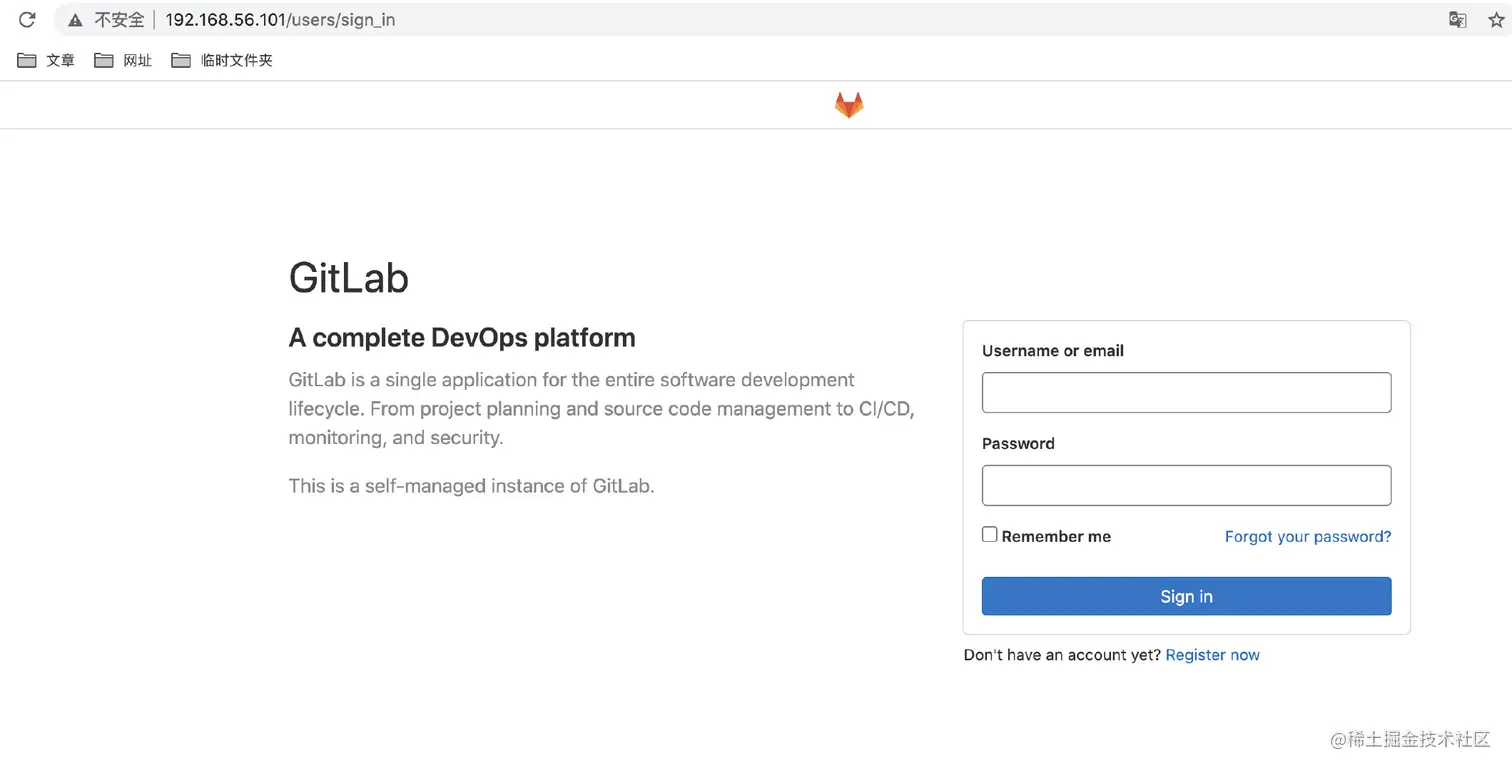
Task: Click the not-secure warning triangle icon
Action: coord(75,20)
